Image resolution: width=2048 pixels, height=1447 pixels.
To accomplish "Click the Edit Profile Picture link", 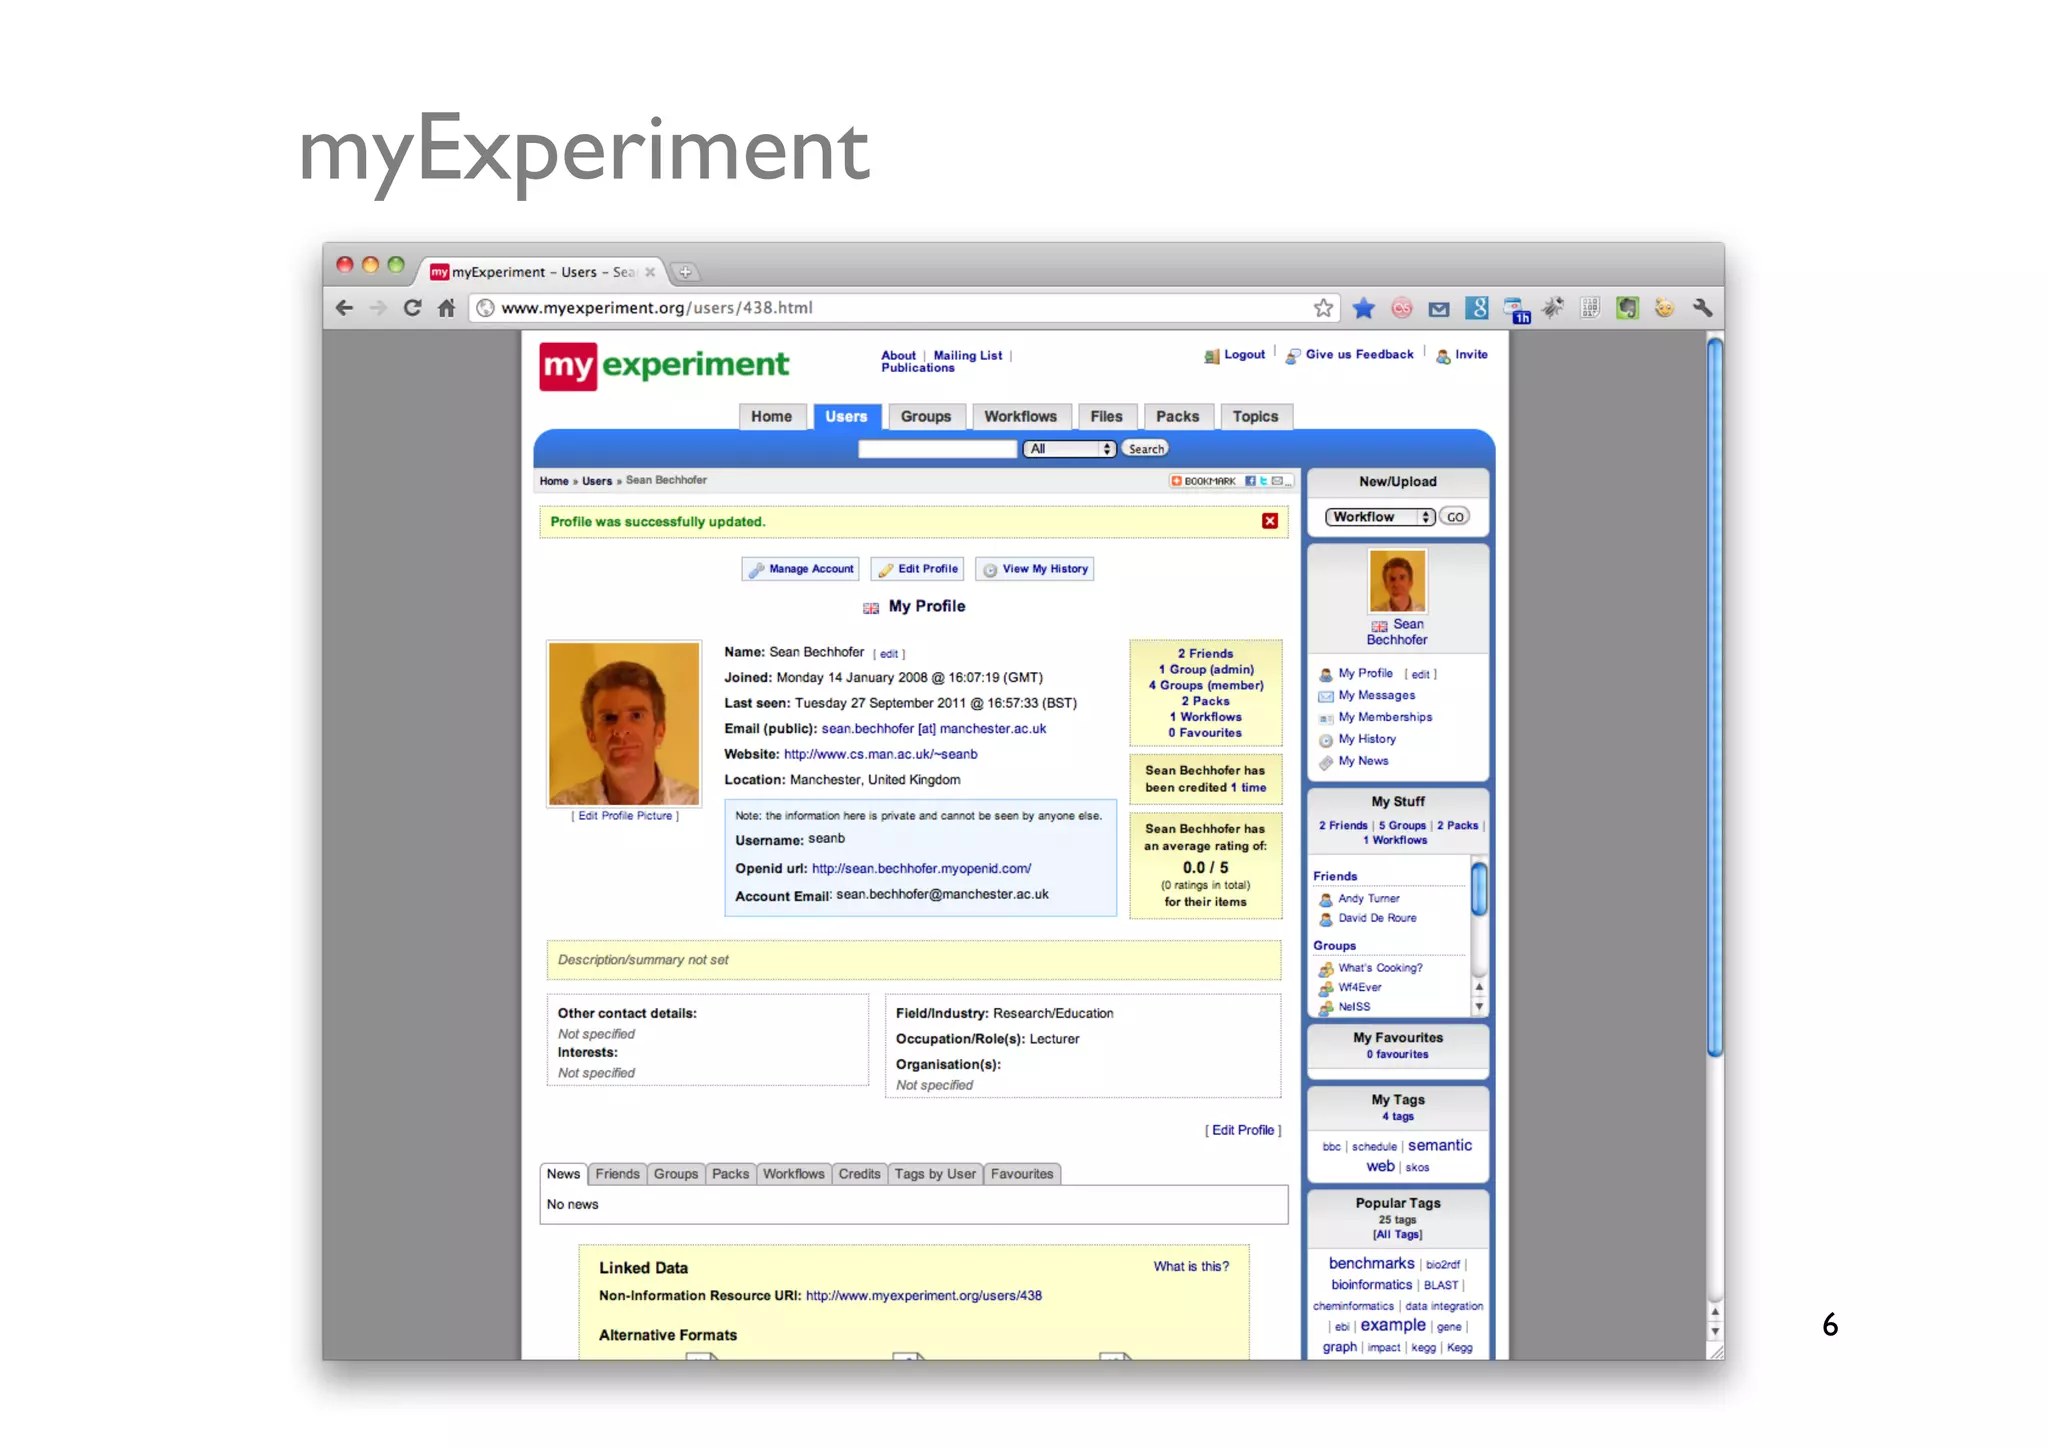I will coord(625,816).
